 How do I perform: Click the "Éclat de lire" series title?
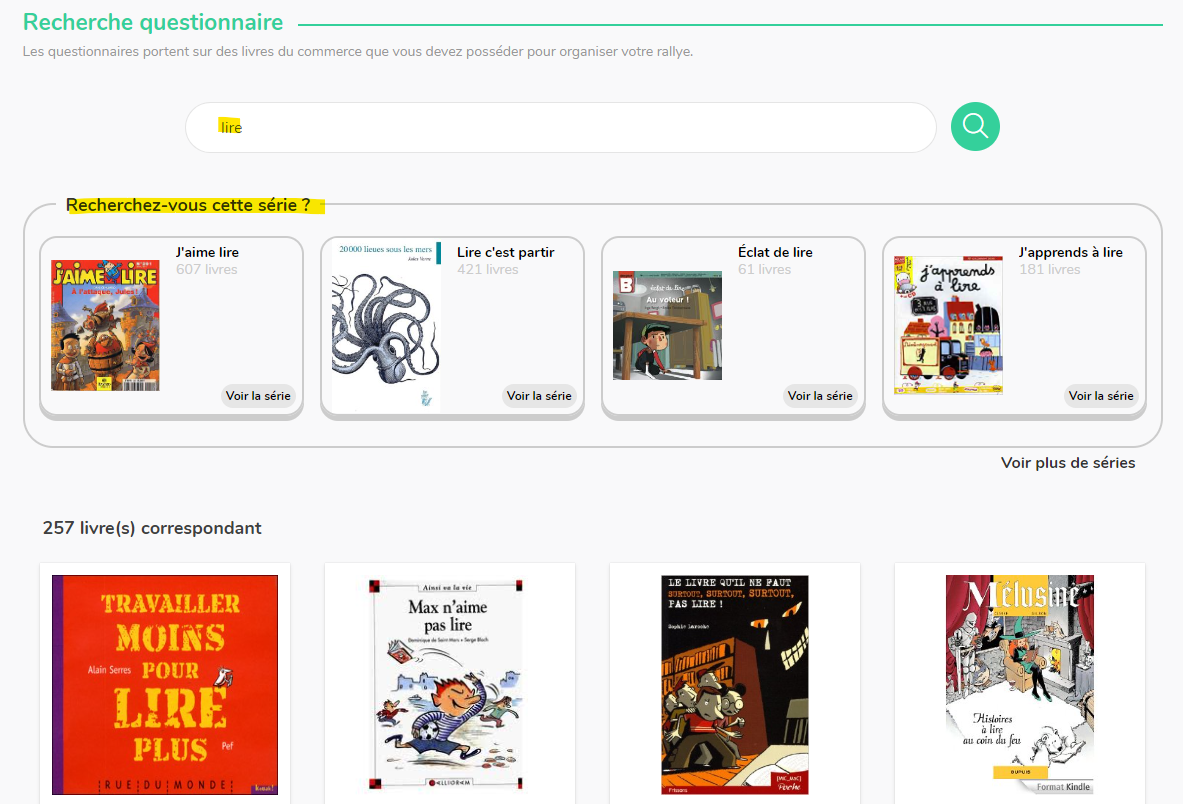click(x=775, y=252)
